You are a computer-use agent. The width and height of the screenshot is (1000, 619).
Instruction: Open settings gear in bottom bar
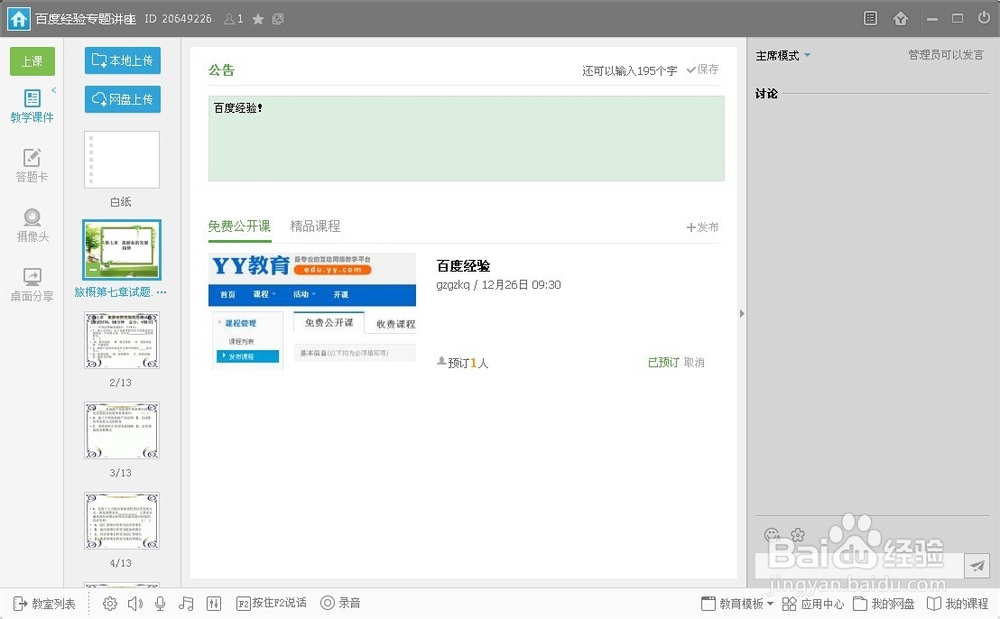click(110, 603)
